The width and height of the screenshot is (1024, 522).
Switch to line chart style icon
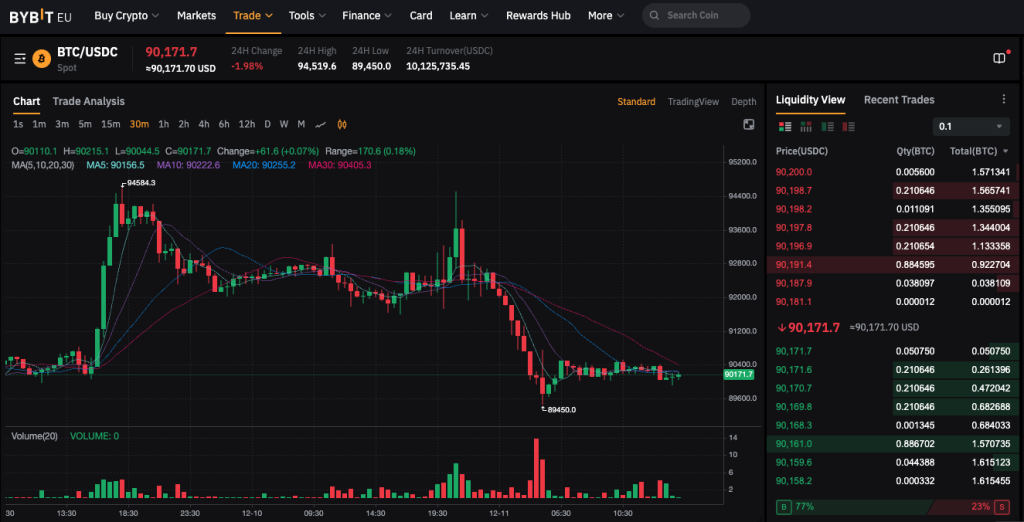321,125
